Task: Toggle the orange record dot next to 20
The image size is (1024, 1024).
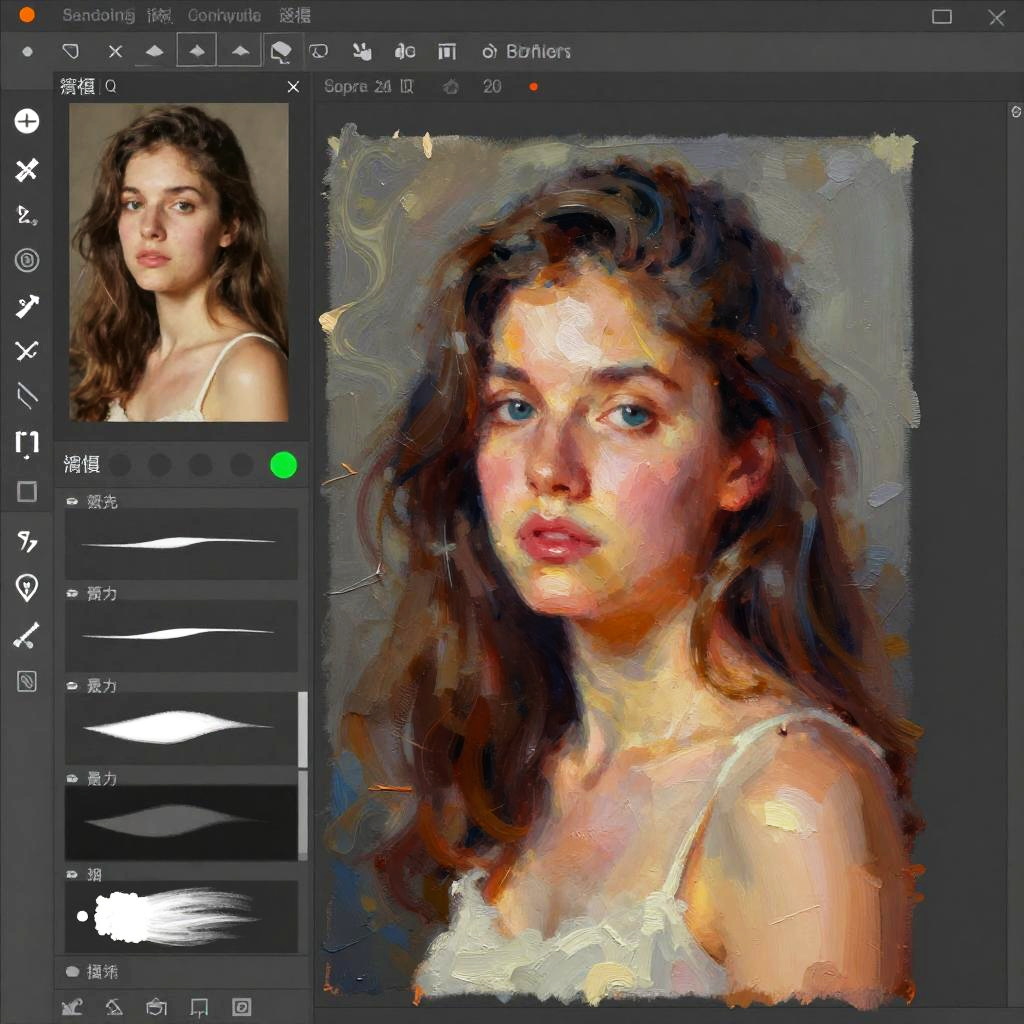Action: pos(533,87)
